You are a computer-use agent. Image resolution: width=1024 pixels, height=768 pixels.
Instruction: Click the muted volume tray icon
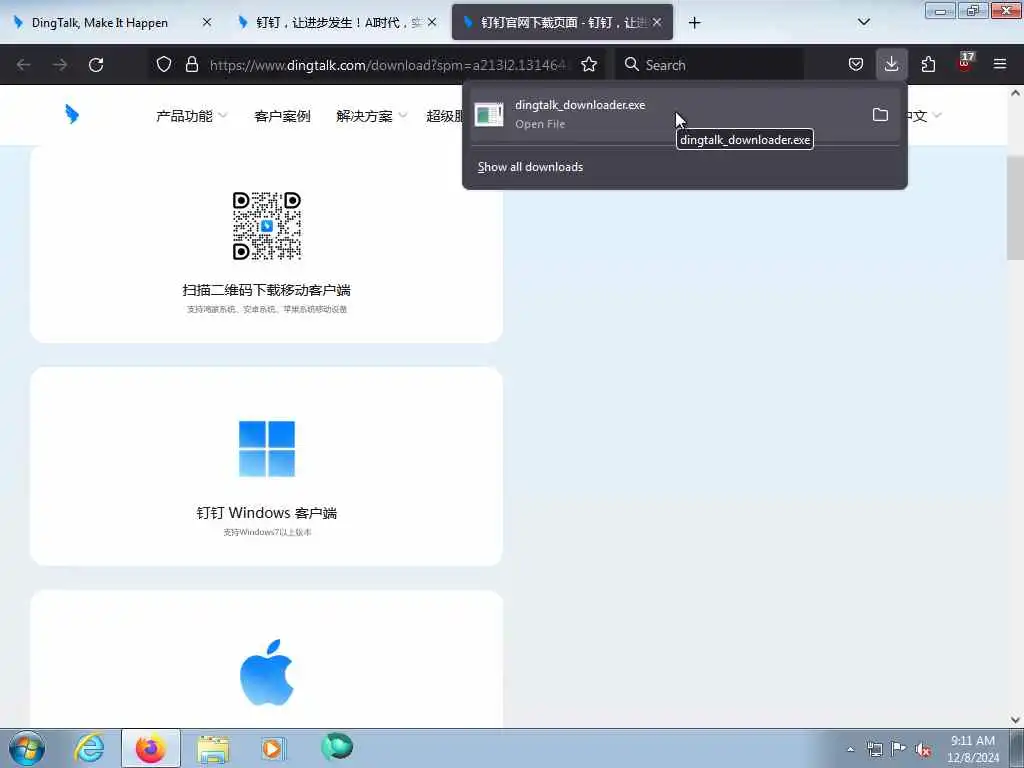click(923, 750)
